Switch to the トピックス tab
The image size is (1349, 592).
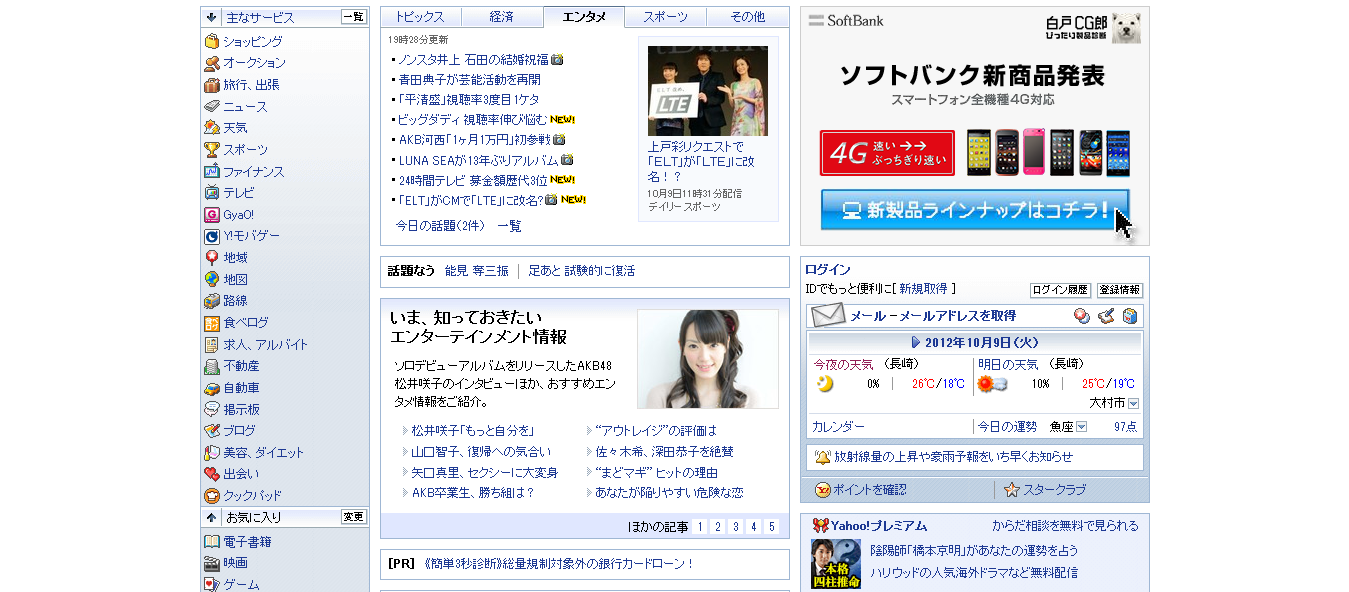(x=421, y=17)
